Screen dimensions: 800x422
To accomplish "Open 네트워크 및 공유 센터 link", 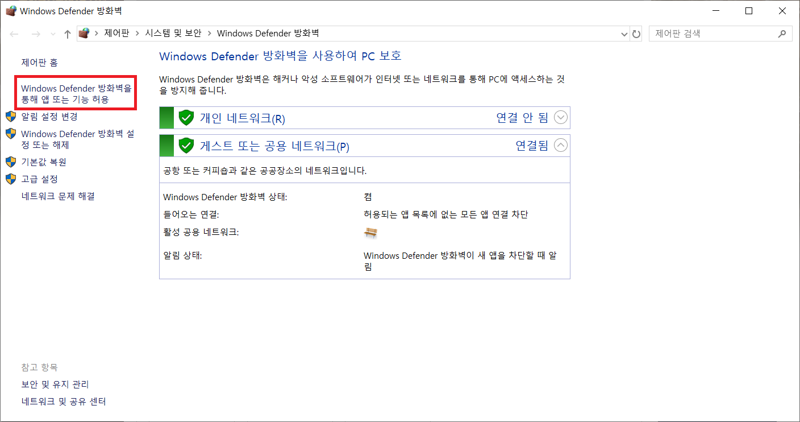I will [x=63, y=402].
